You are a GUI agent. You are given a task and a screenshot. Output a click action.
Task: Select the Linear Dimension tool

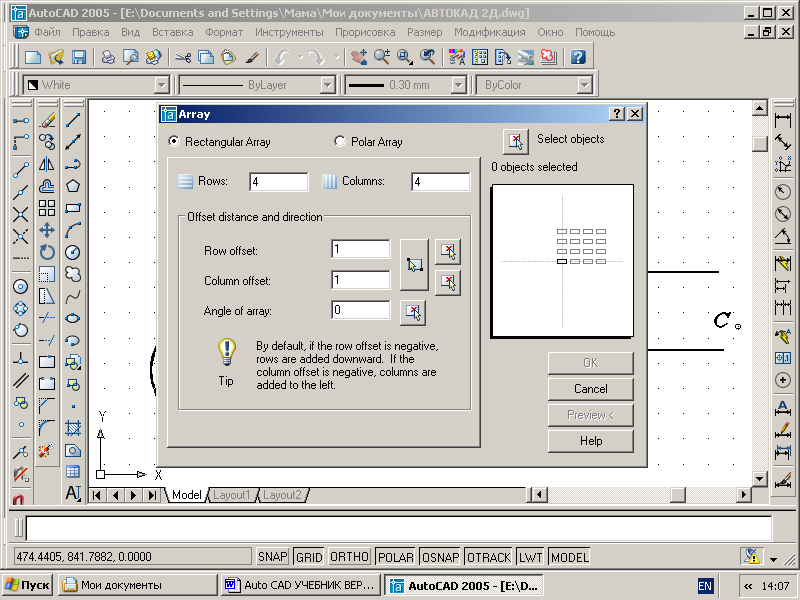pyautogui.click(x=783, y=121)
